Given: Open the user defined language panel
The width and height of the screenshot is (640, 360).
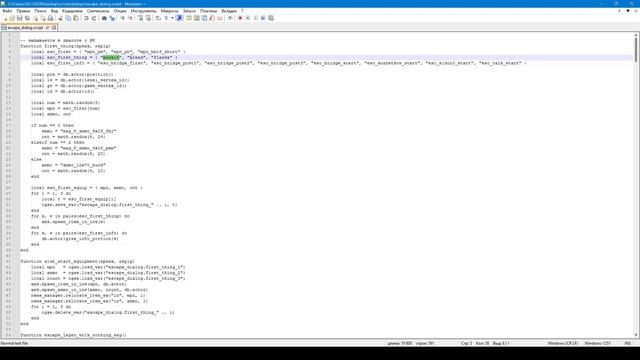Looking at the screenshot, I should click(x=189, y=18).
